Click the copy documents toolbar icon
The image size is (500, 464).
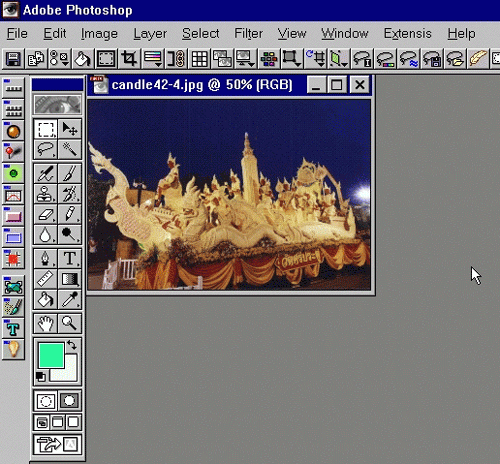(x=36, y=59)
